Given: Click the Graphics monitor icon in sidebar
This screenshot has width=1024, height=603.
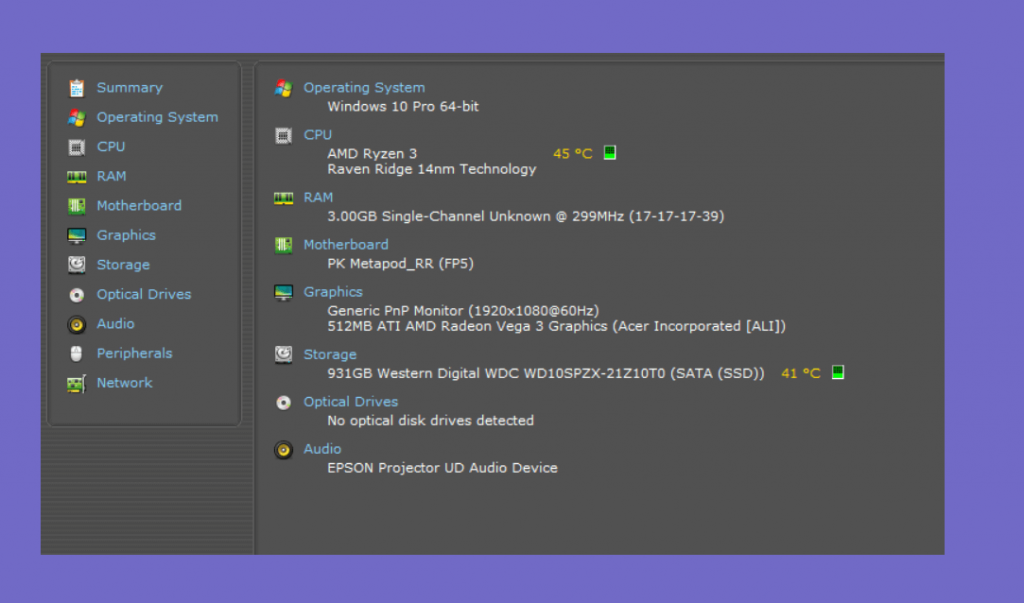Looking at the screenshot, I should (76, 235).
